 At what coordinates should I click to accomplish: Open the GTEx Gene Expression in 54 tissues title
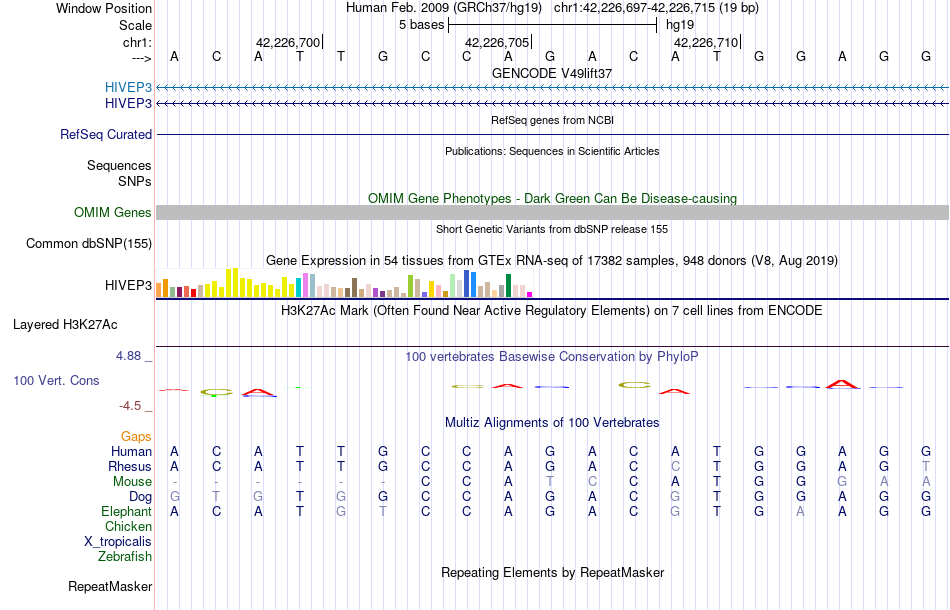[x=552, y=260]
